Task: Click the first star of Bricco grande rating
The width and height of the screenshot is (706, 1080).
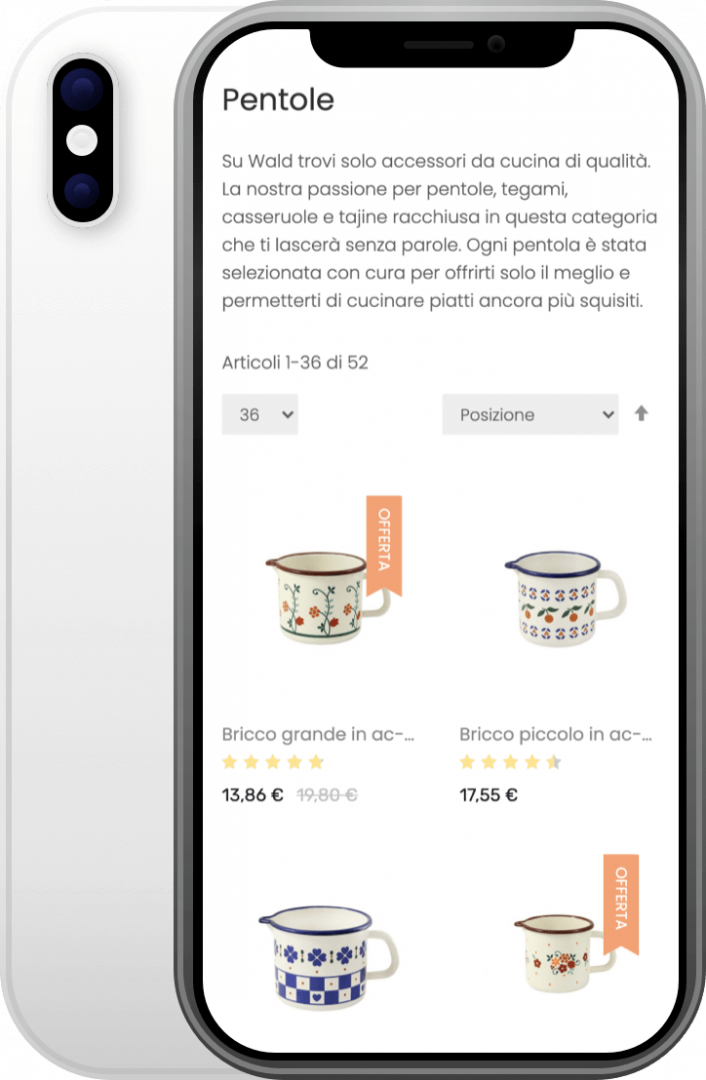Action: pos(230,762)
